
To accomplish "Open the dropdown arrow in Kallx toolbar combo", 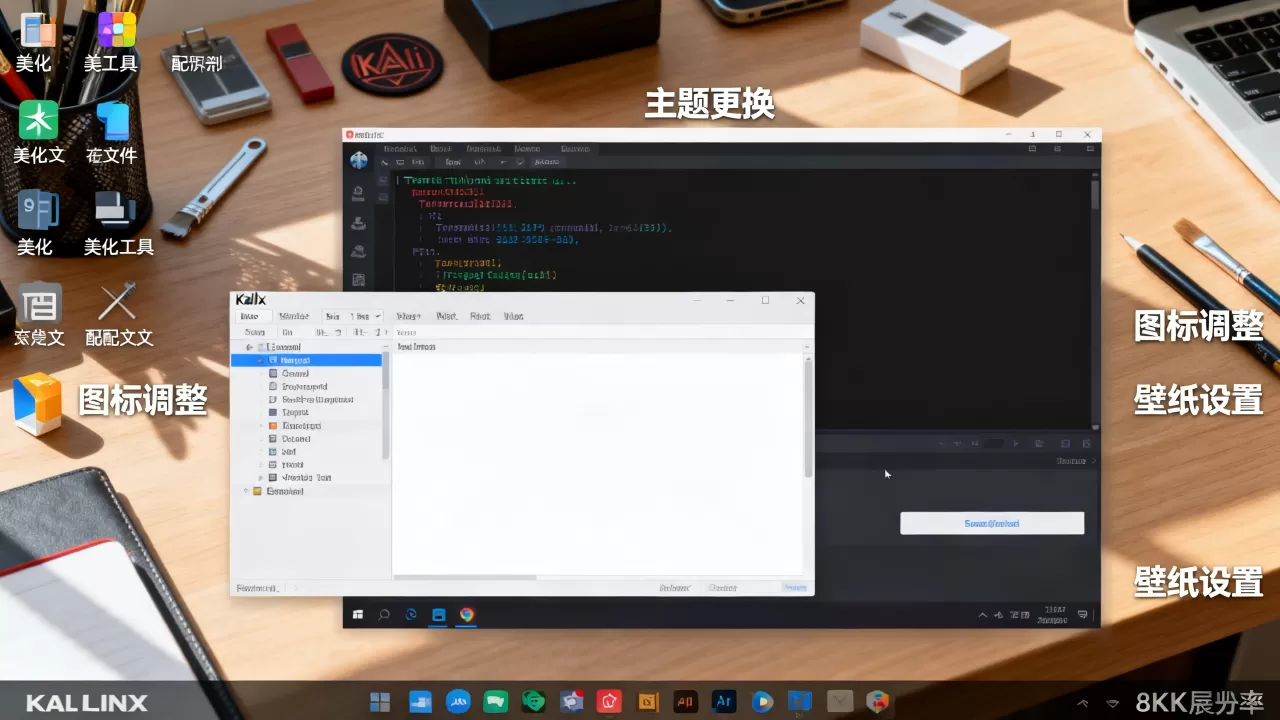I will coord(377,316).
